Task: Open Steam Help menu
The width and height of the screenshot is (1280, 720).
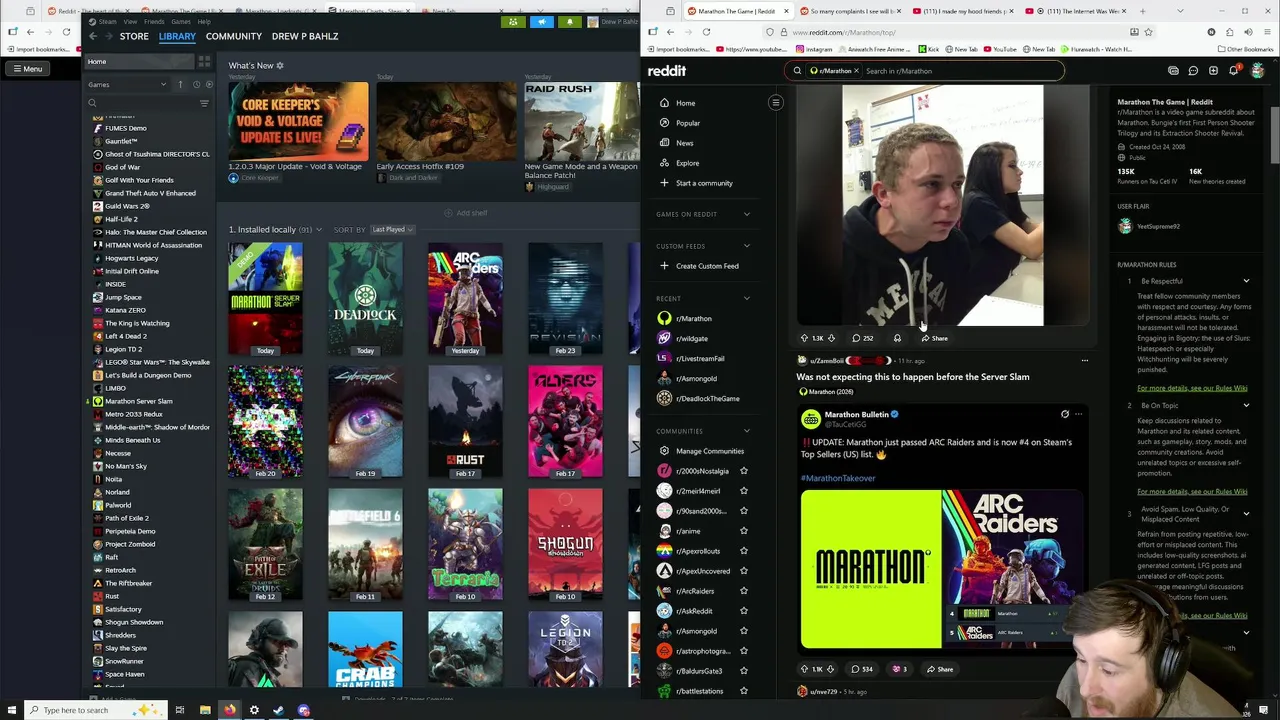Action: [204, 21]
